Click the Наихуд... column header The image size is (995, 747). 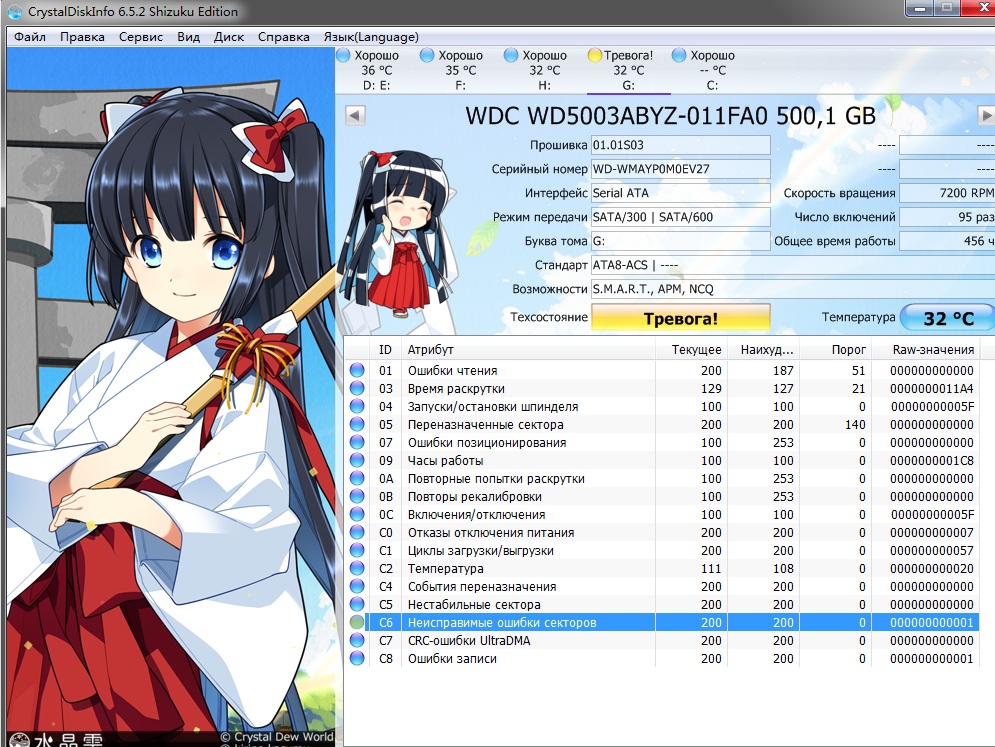coord(763,350)
